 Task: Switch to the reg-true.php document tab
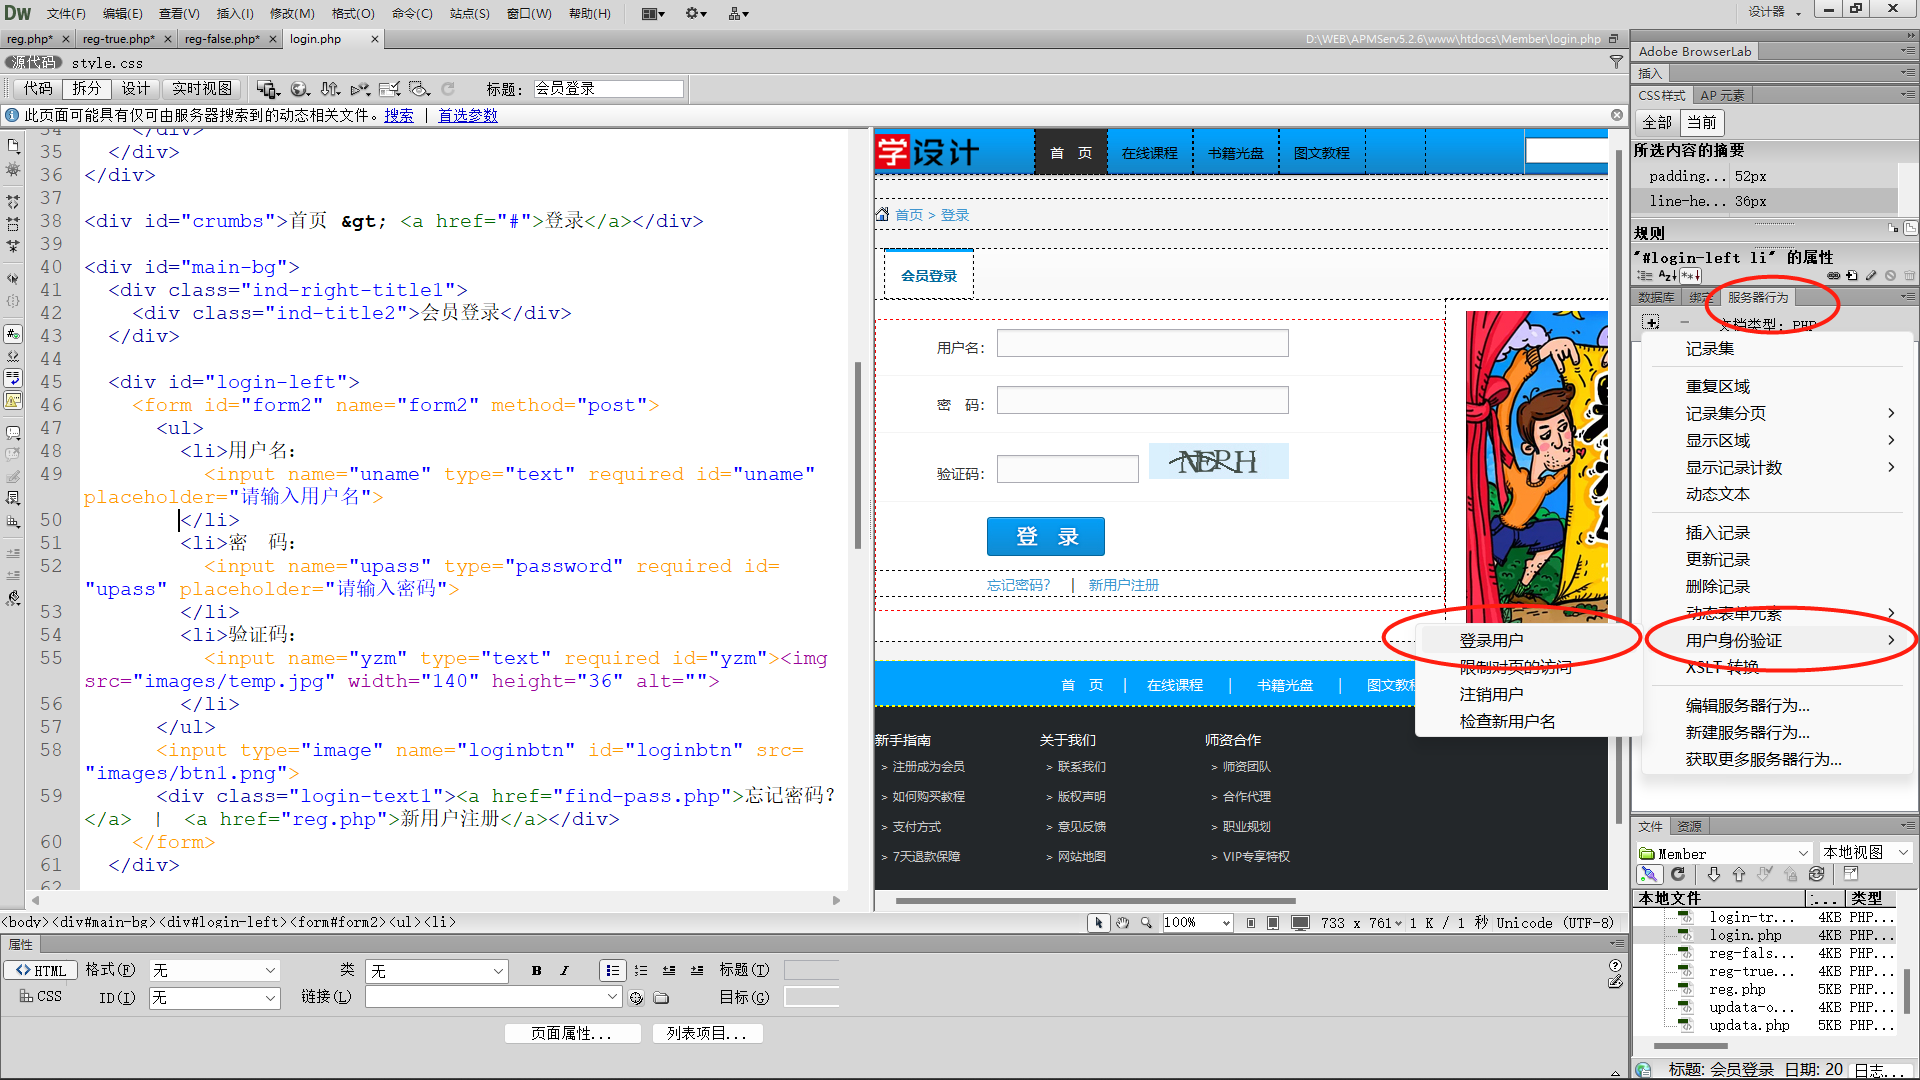coord(118,39)
